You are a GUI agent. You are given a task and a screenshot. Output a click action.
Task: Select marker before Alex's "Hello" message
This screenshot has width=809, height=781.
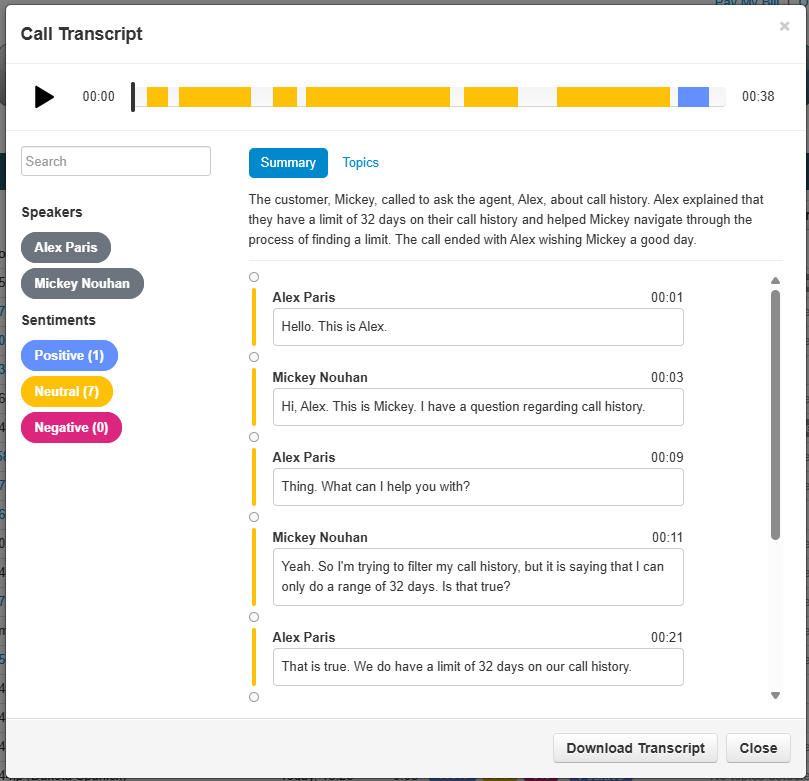tap(254, 277)
